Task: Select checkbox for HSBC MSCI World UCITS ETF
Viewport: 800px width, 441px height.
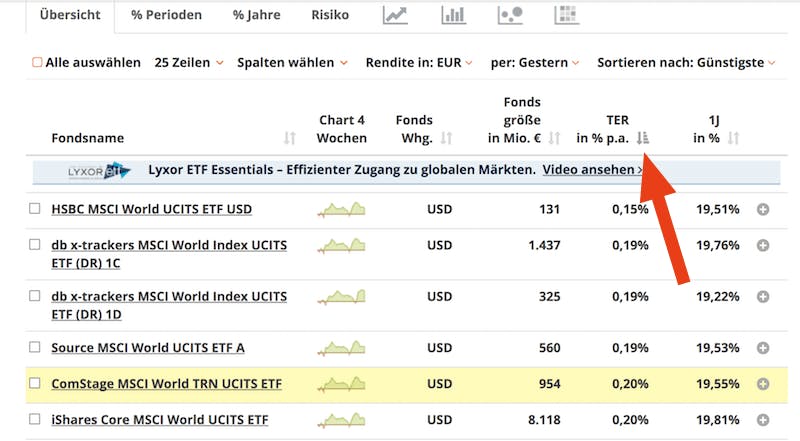Action: click(x=35, y=208)
